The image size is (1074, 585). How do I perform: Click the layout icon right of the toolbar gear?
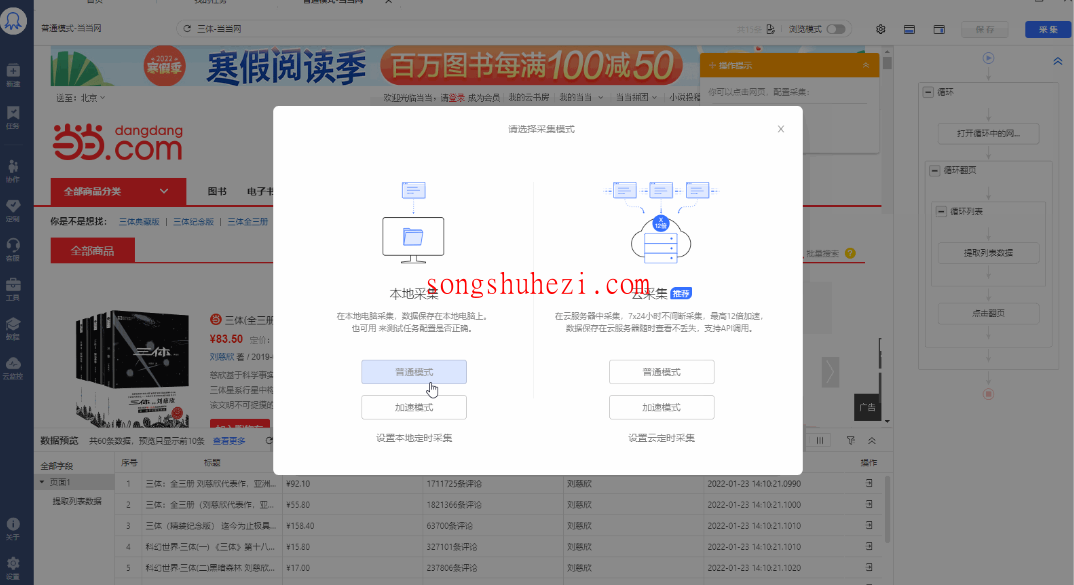click(910, 29)
